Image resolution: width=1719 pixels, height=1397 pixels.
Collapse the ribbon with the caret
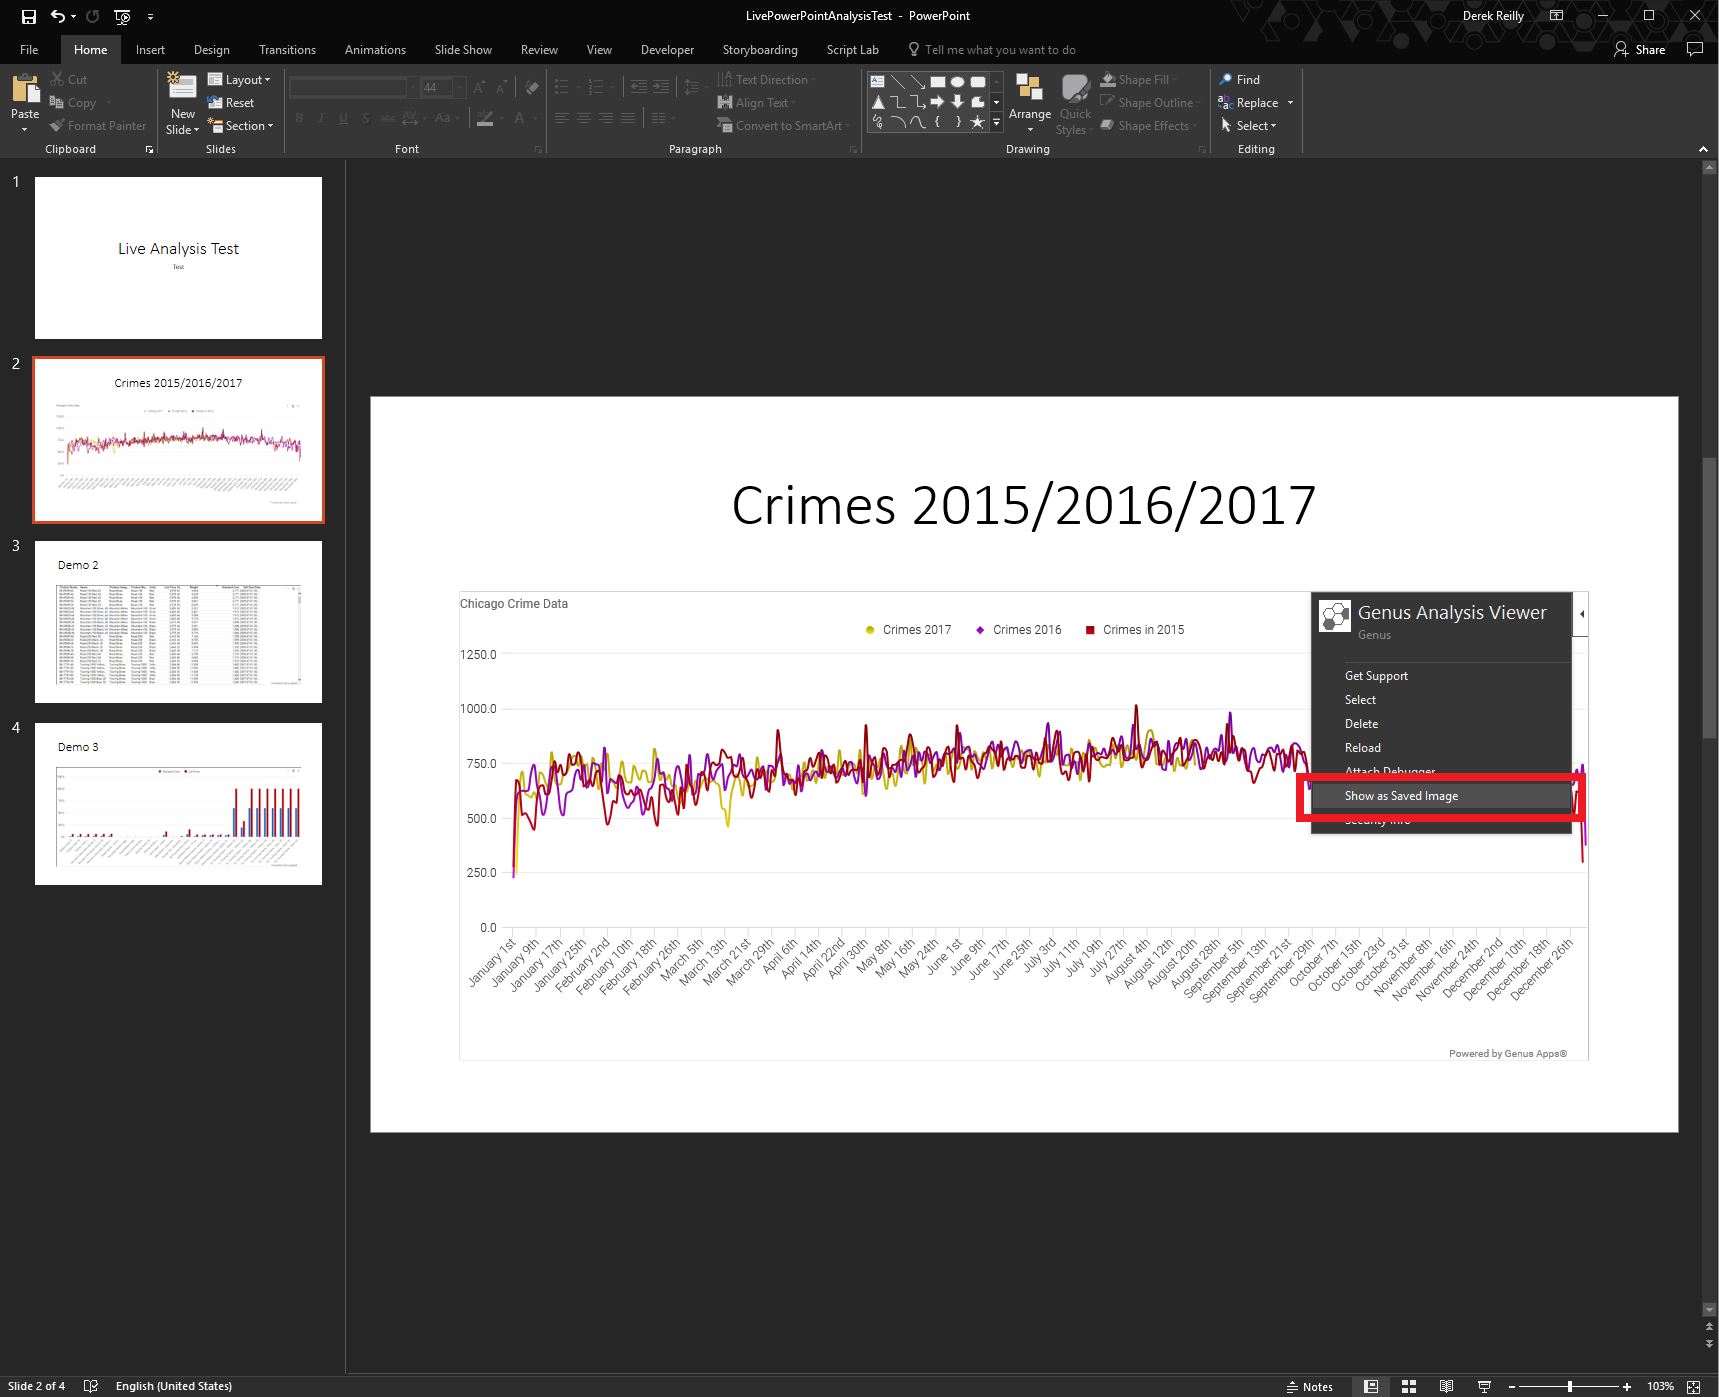pyautogui.click(x=1703, y=149)
